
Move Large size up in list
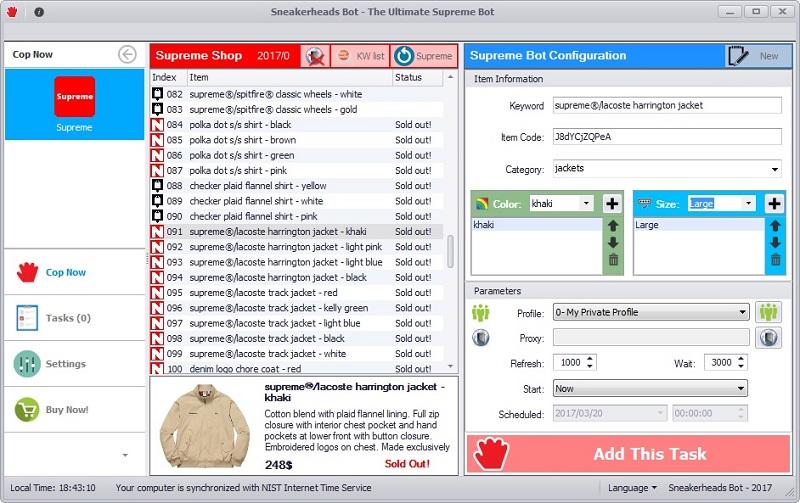(x=776, y=225)
